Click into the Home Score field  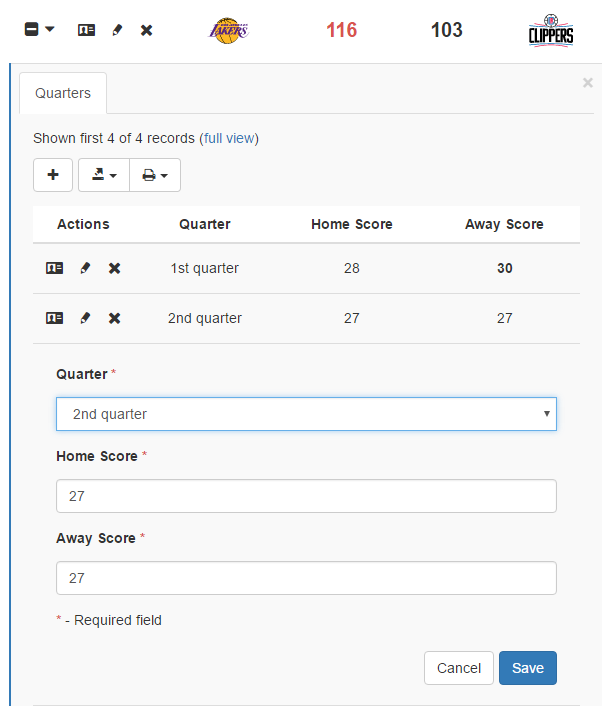click(x=306, y=496)
